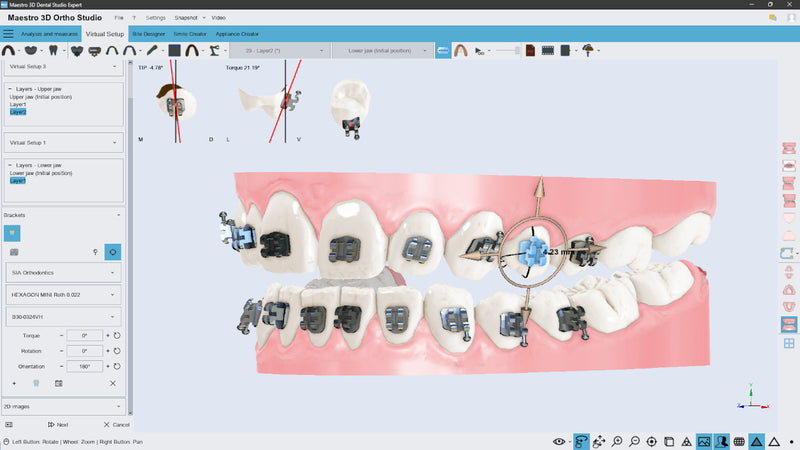
Task: Open the SIA Orthodontics manufacturer dropdown
Action: point(64,272)
